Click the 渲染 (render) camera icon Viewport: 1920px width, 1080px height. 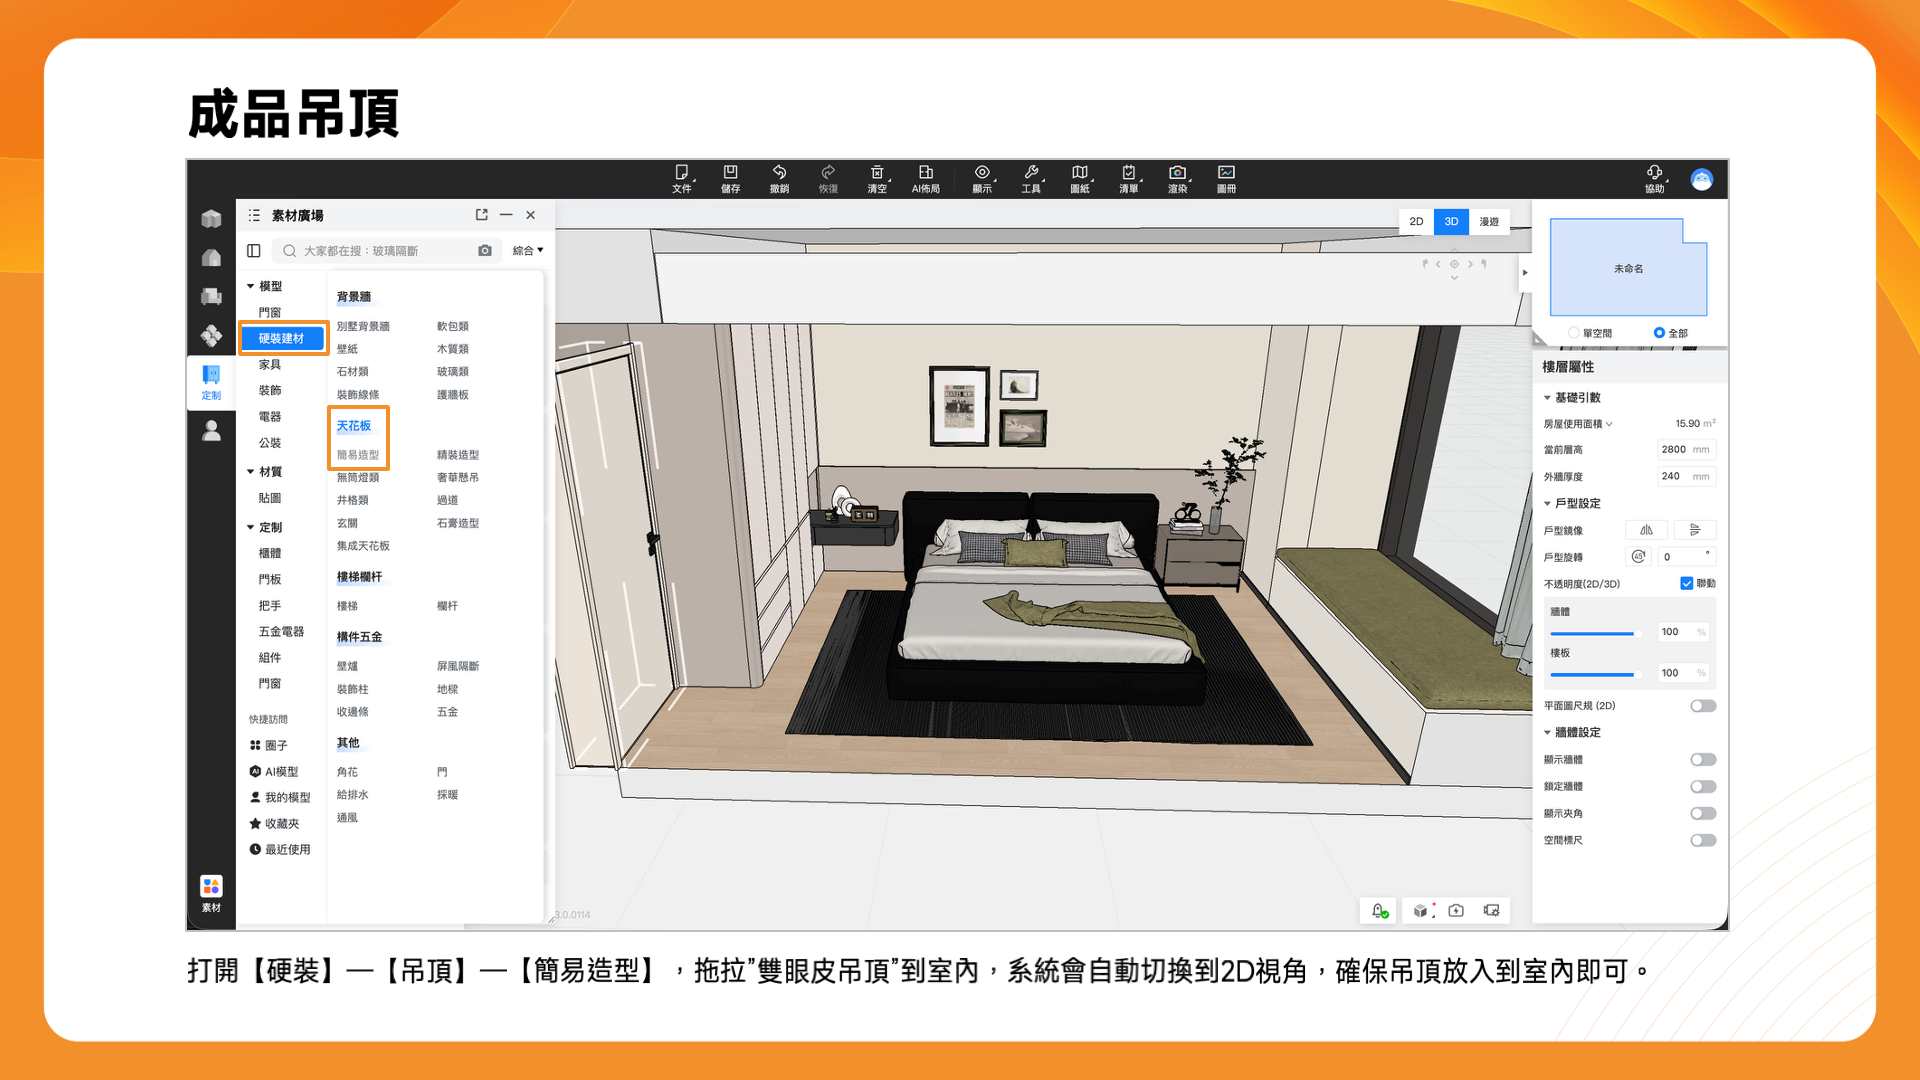click(1177, 173)
